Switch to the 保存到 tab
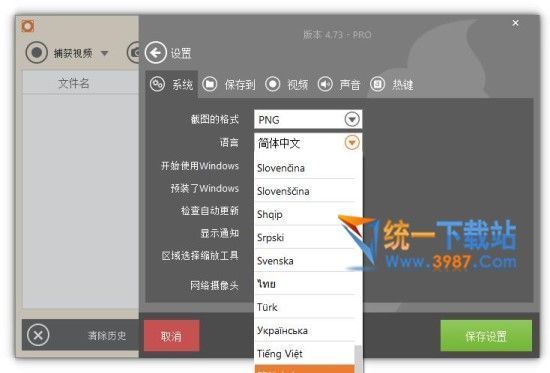 coord(229,85)
